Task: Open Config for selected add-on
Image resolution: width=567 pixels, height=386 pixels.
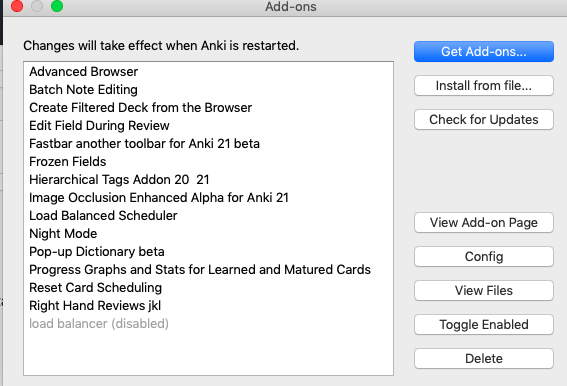Action: pos(483,256)
